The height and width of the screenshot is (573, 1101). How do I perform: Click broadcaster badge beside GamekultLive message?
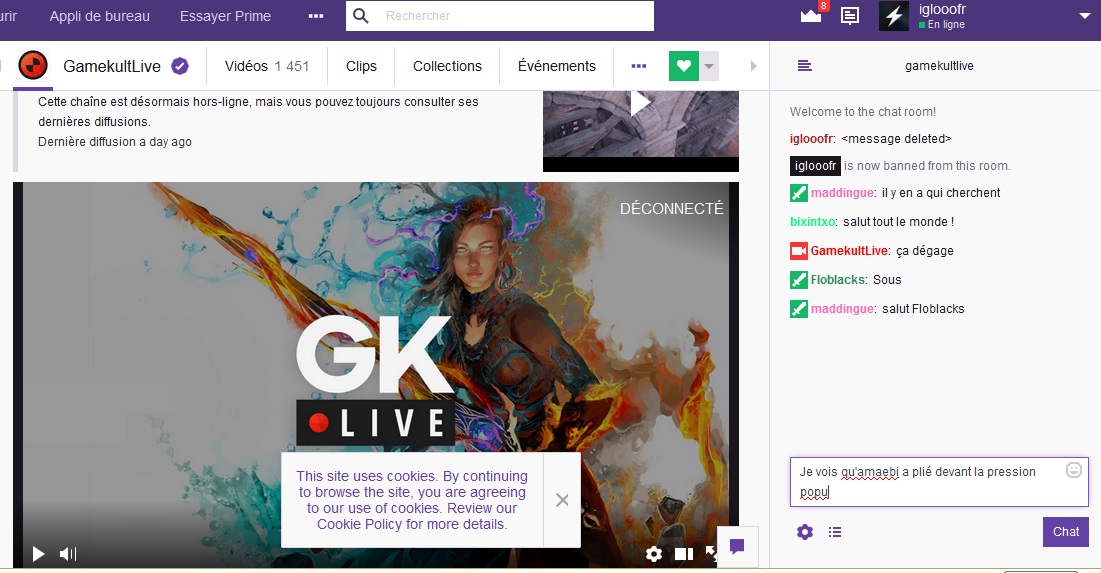[798, 251]
